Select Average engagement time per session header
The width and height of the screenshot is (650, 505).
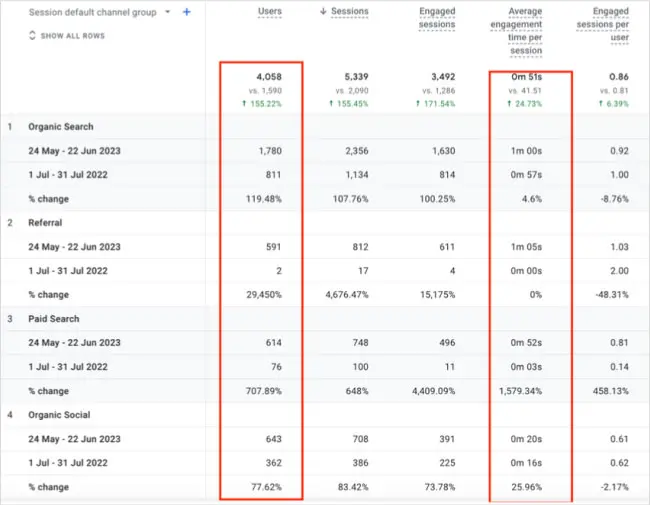(517, 31)
